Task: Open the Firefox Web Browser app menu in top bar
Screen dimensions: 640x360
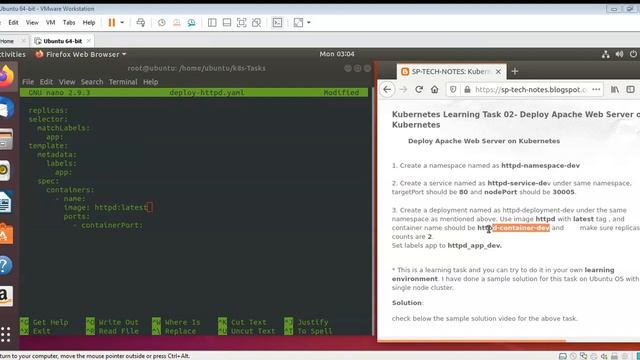Action: 80,54
